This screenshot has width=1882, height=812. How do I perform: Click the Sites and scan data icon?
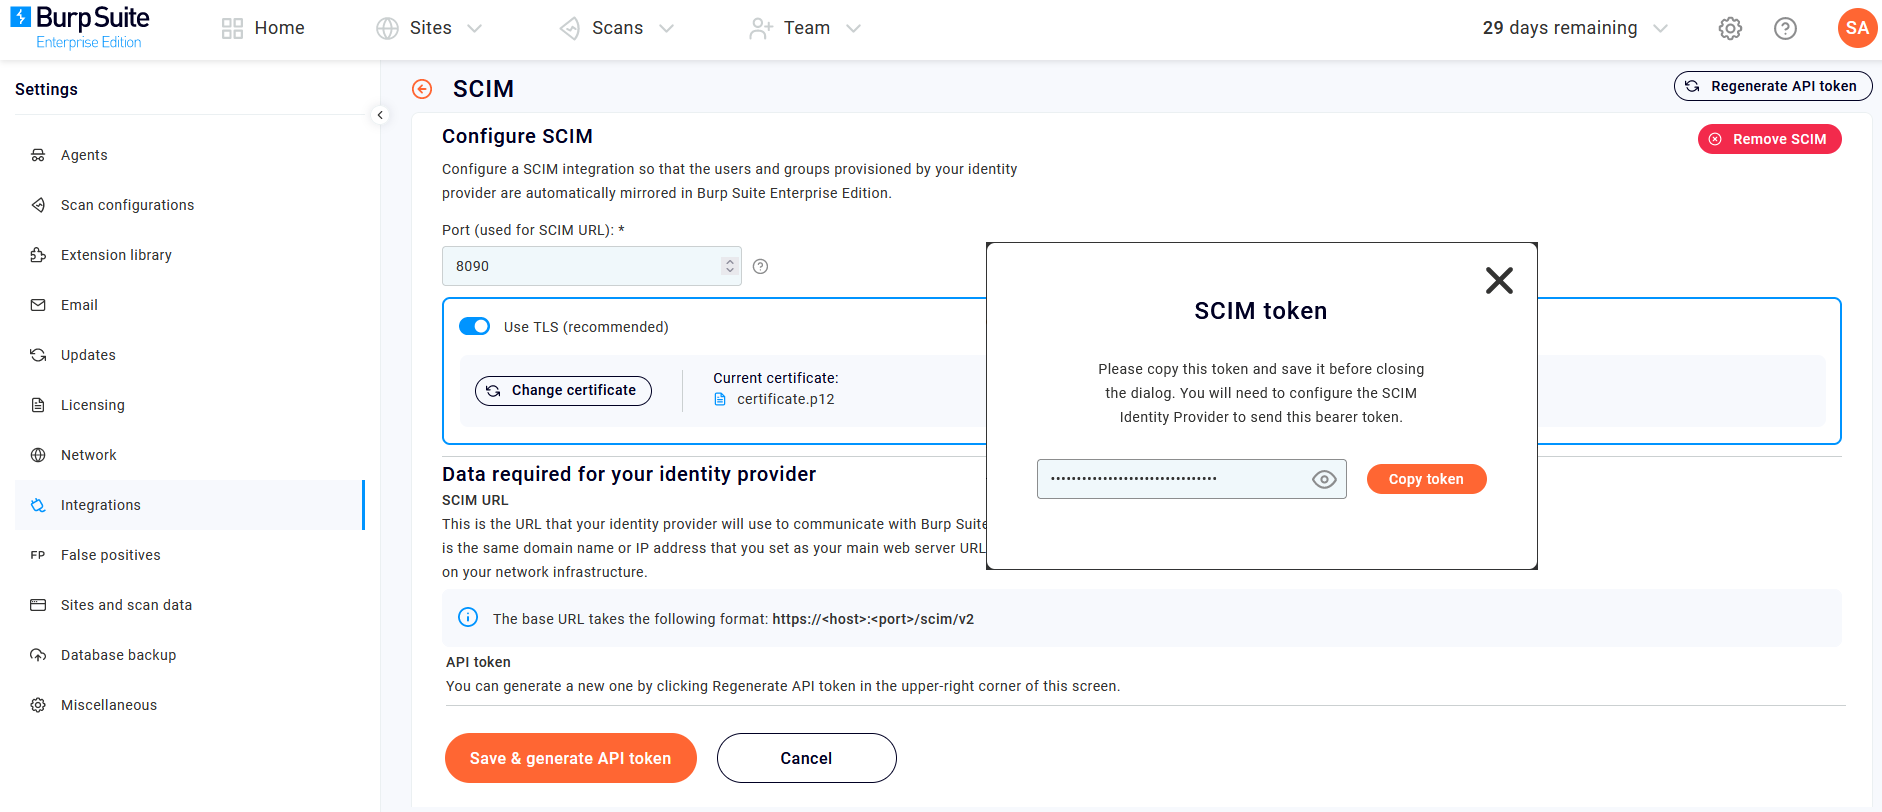[x=38, y=605]
